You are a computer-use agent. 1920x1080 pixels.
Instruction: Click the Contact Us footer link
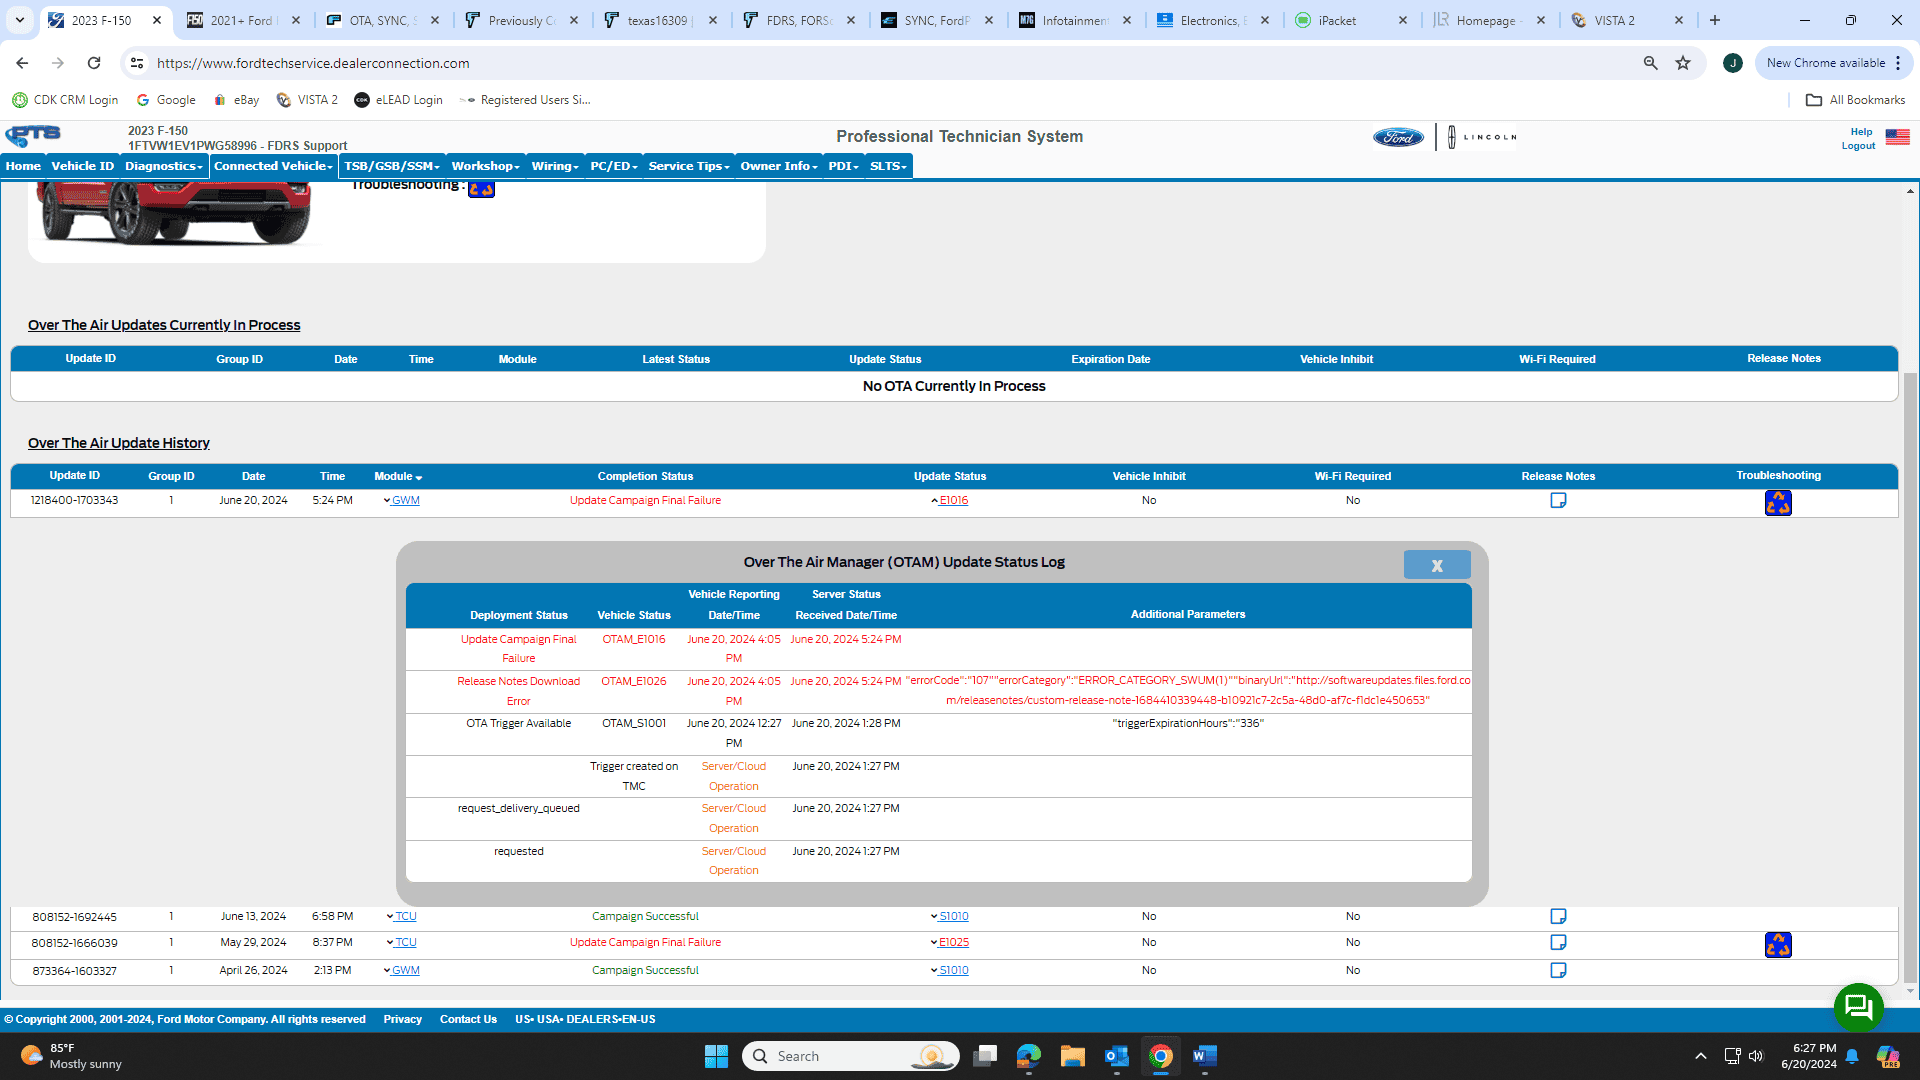(468, 1019)
